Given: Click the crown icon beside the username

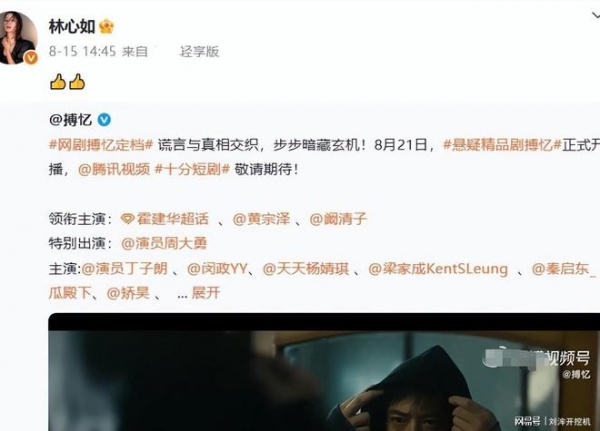Looking at the screenshot, I should (x=106, y=27).
